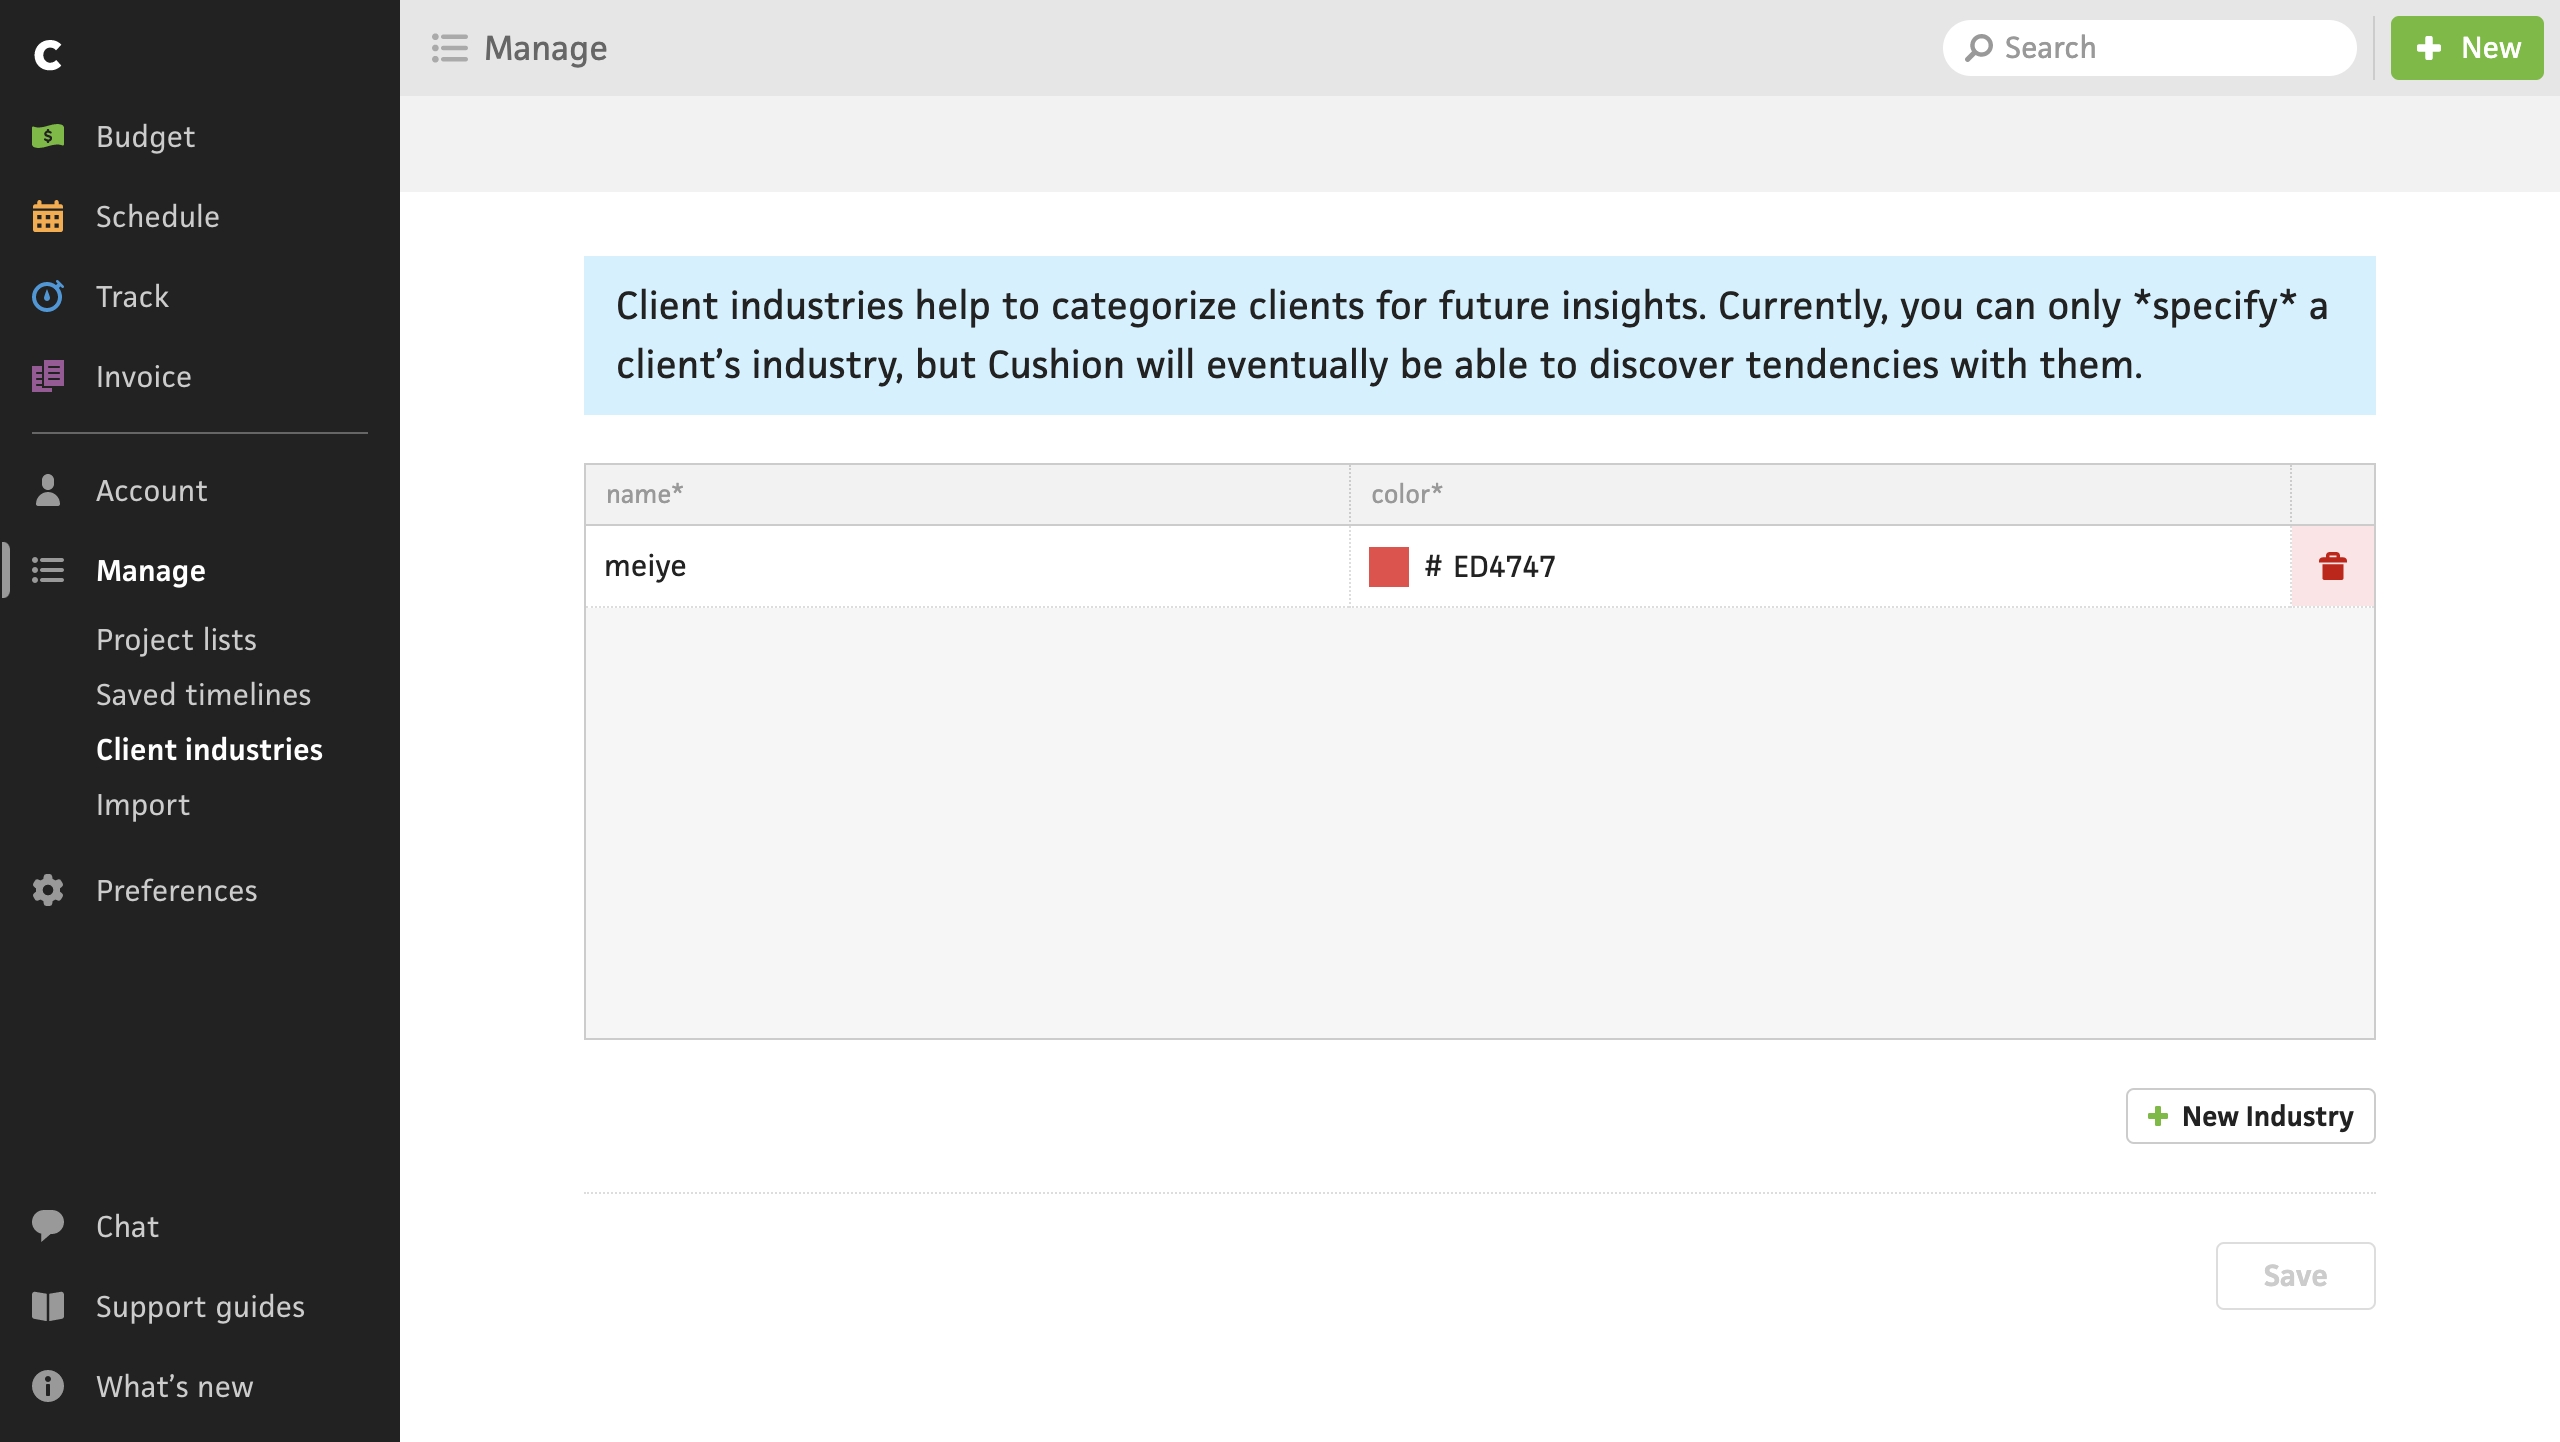This screenshot has width=2560, height=1442.
Task: Click the Save button
Action: click(2295, 1276)
